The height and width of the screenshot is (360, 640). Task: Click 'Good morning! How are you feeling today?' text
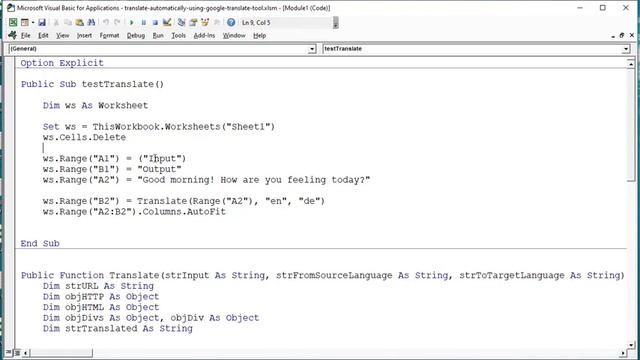253,180
